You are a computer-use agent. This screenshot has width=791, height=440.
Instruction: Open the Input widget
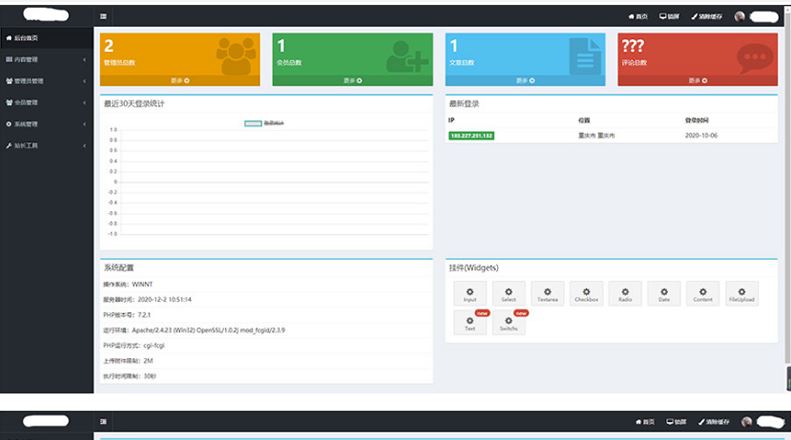coord(470,294)
